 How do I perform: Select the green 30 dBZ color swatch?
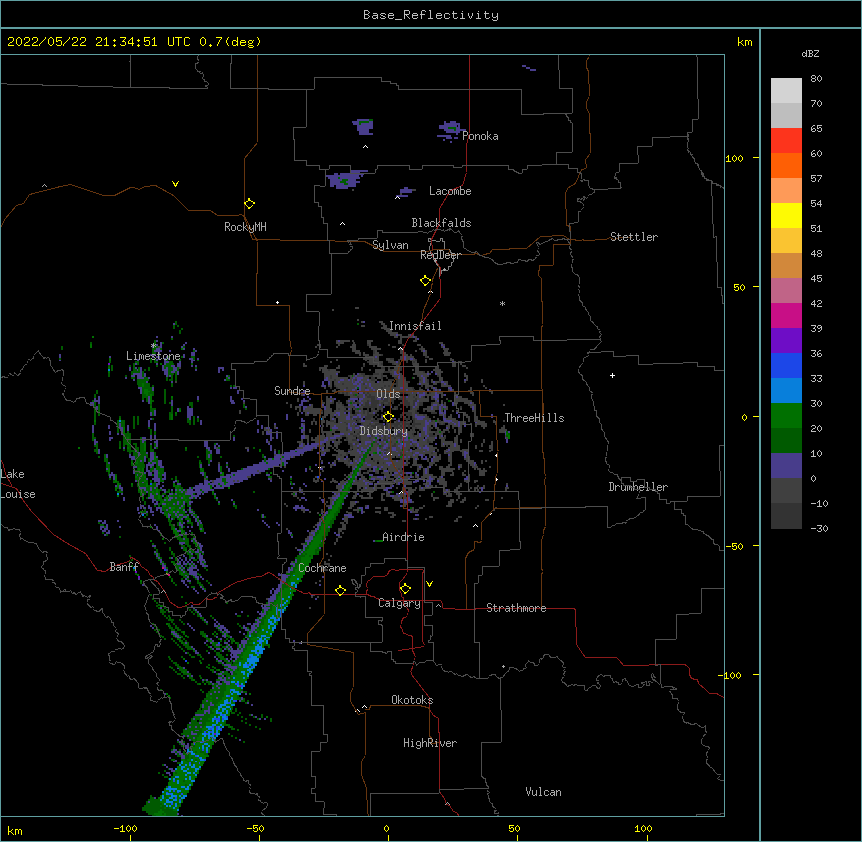[786, 416]
